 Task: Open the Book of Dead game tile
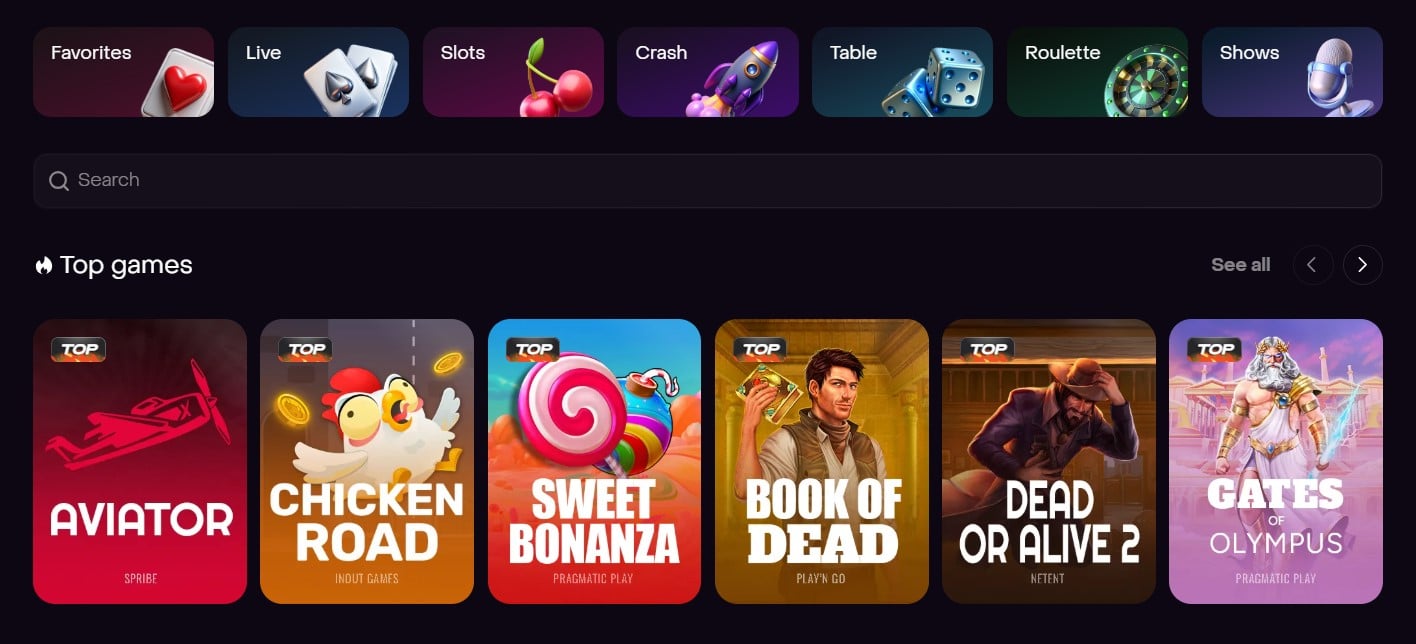point(822,461)
